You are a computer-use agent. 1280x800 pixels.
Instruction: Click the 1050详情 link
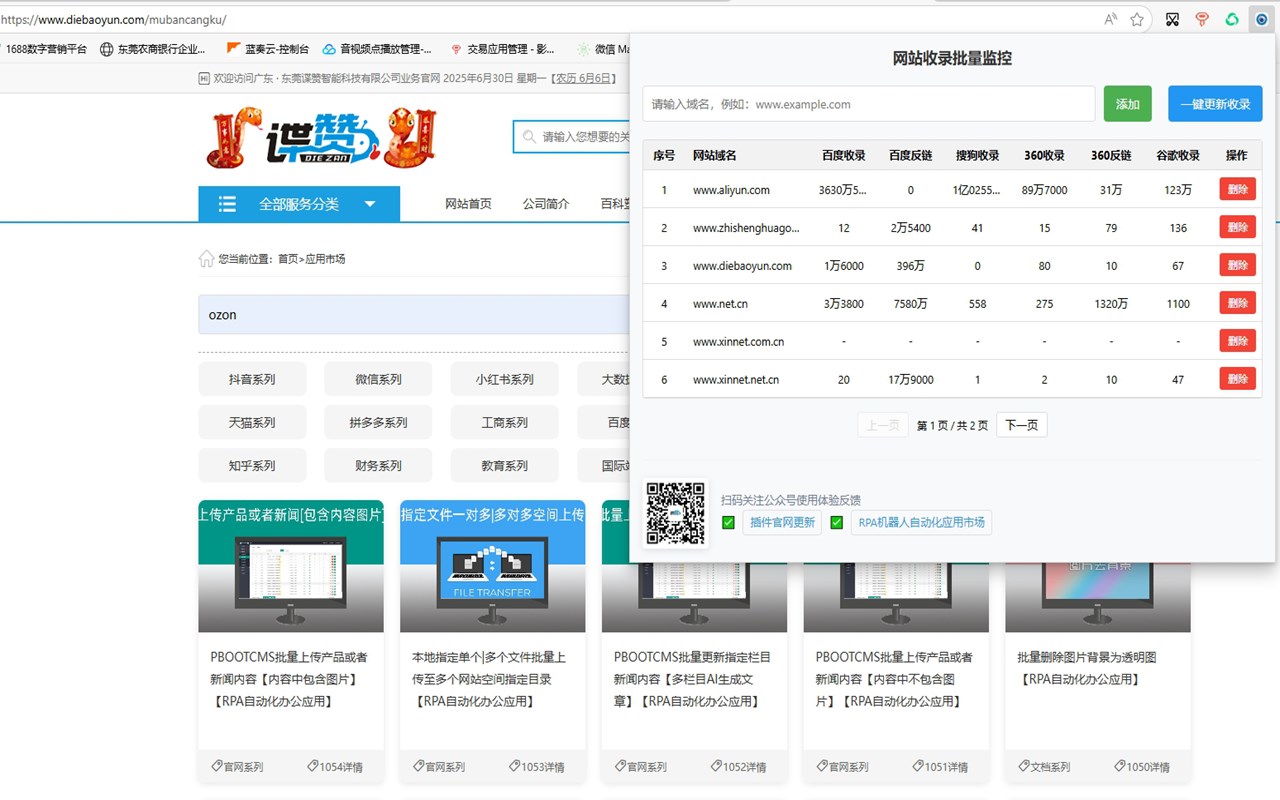[x=1142, y=767]
